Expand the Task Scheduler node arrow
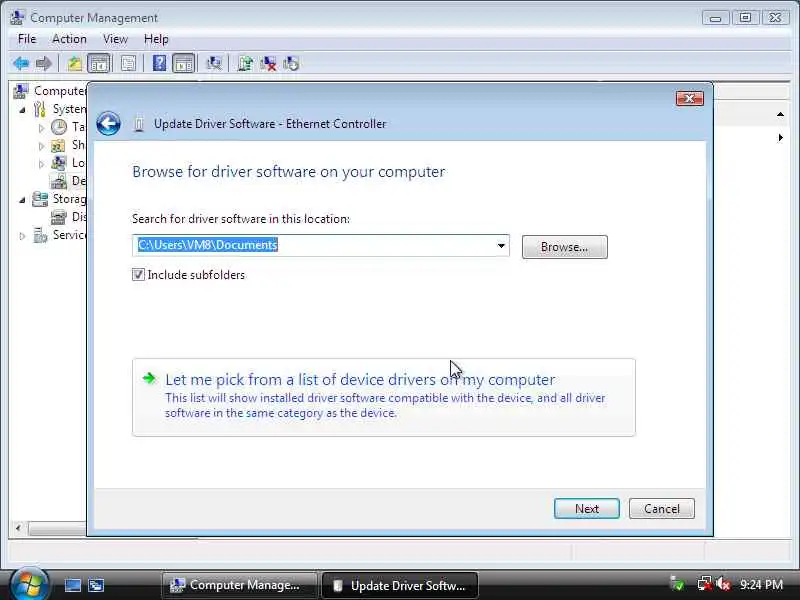 click(41, 128)
